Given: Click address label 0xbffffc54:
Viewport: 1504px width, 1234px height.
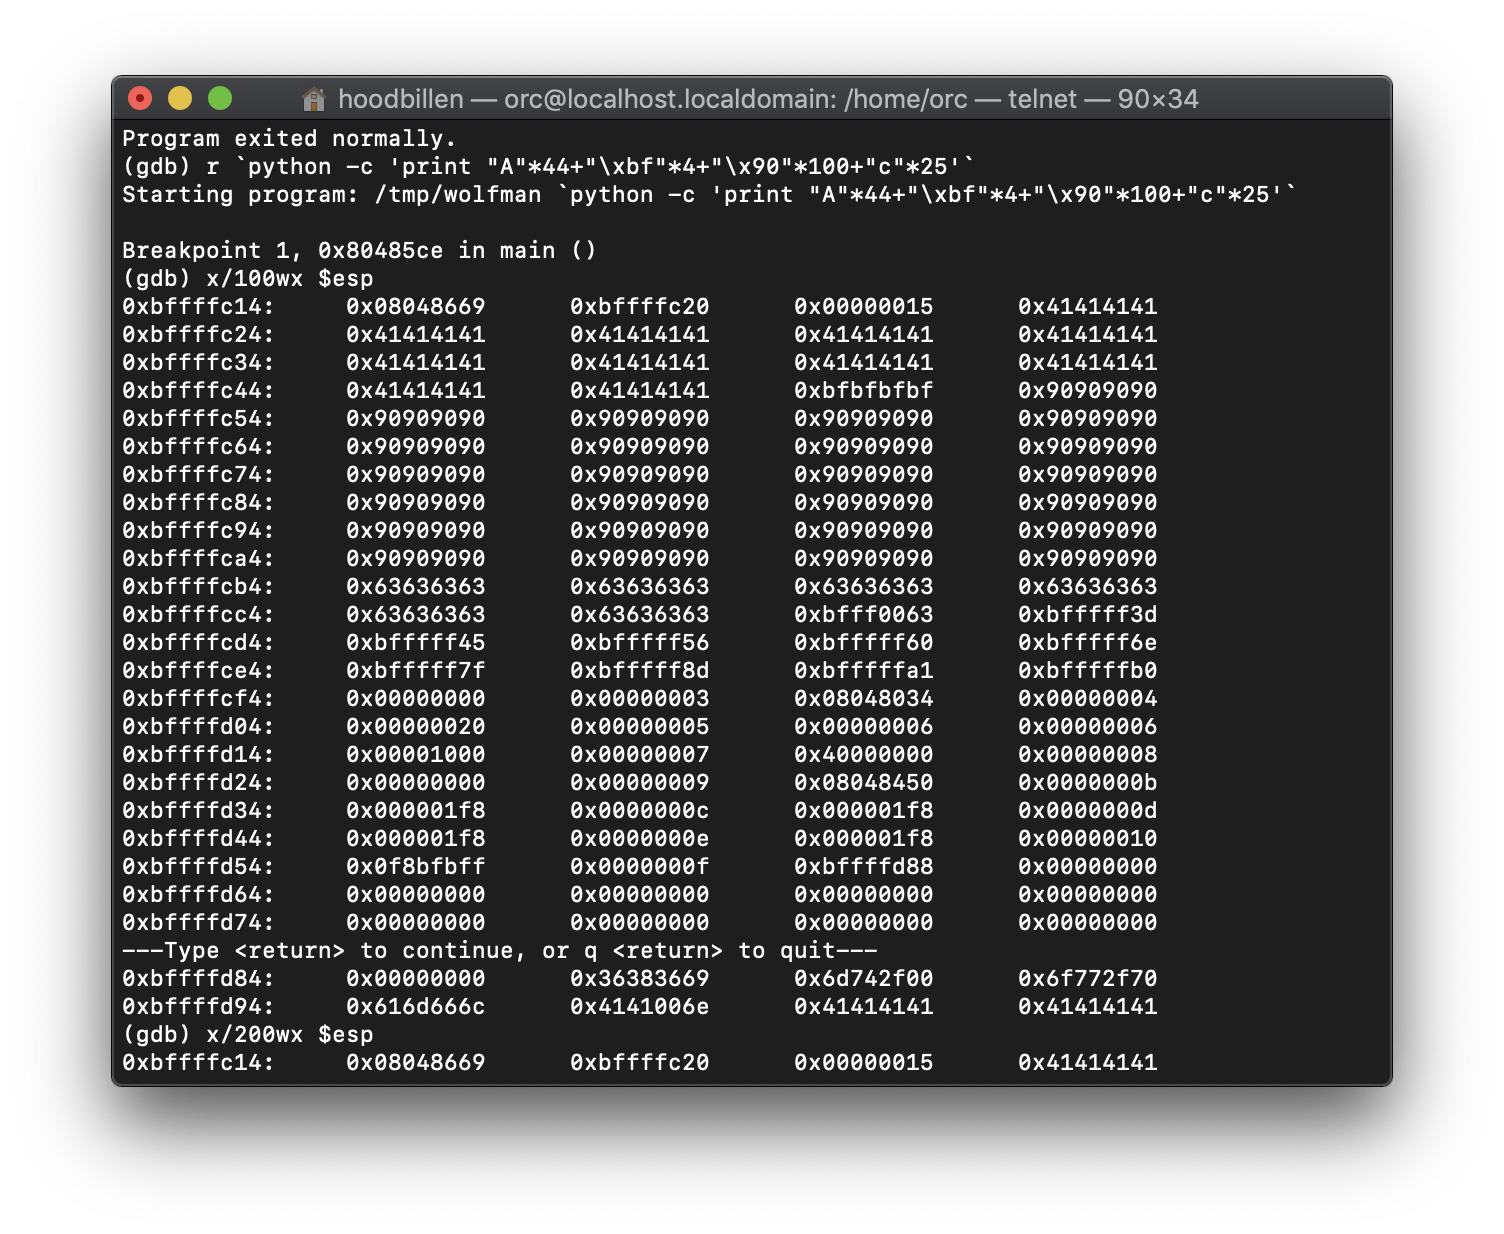Looking at the screenshot, I should pyautogui.click(x=198, y=418).
